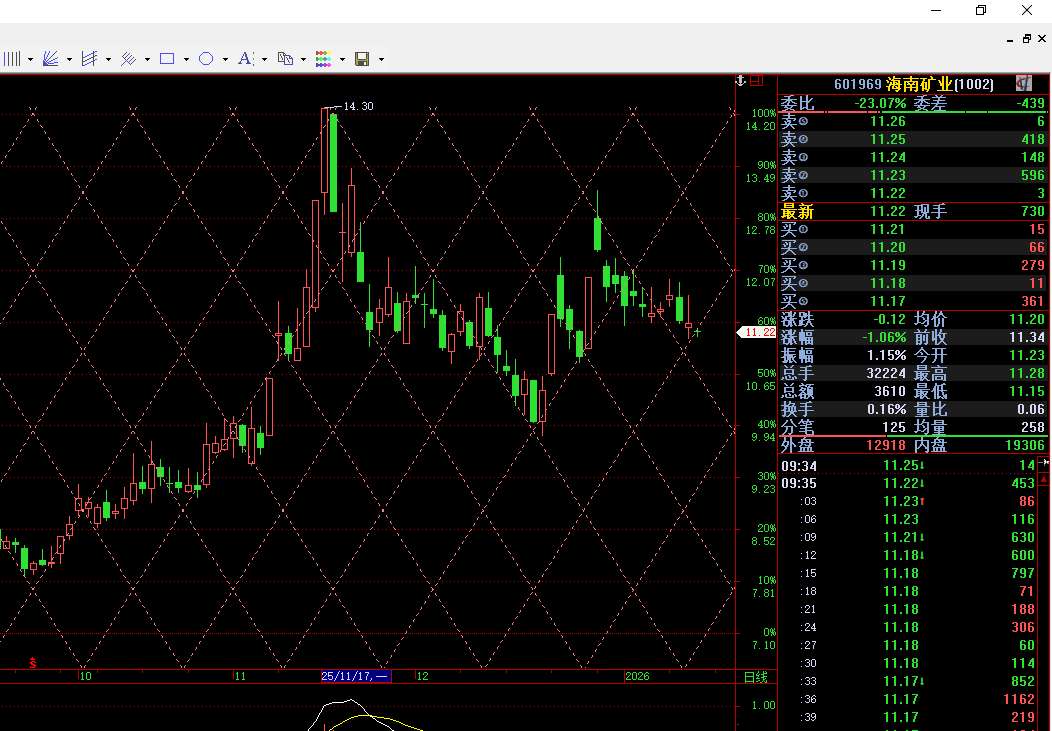
Task: Click the red arrow on tick list scrollbar
Action: pyautogui.click(x=1044, y=480)
